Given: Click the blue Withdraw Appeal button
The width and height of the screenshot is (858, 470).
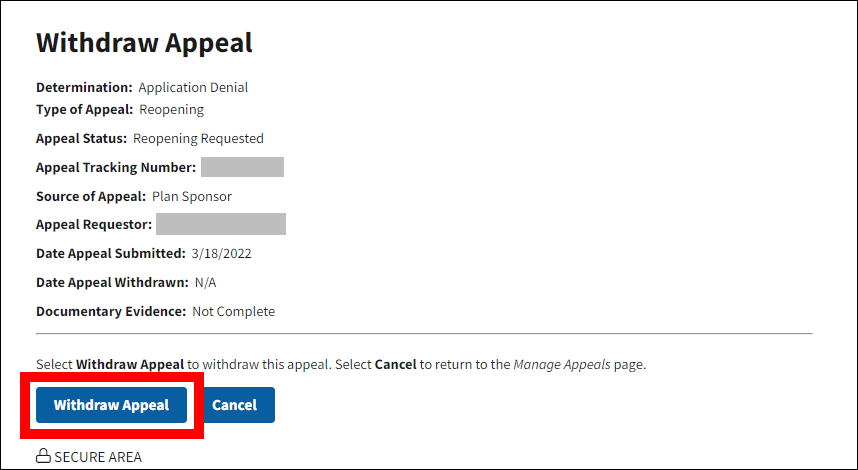Looking at the screenshot, I should (x=111, y=405).
